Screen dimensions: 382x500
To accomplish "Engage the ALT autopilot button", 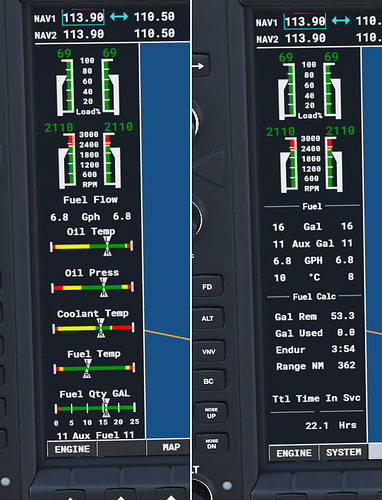I will point(208,318).
